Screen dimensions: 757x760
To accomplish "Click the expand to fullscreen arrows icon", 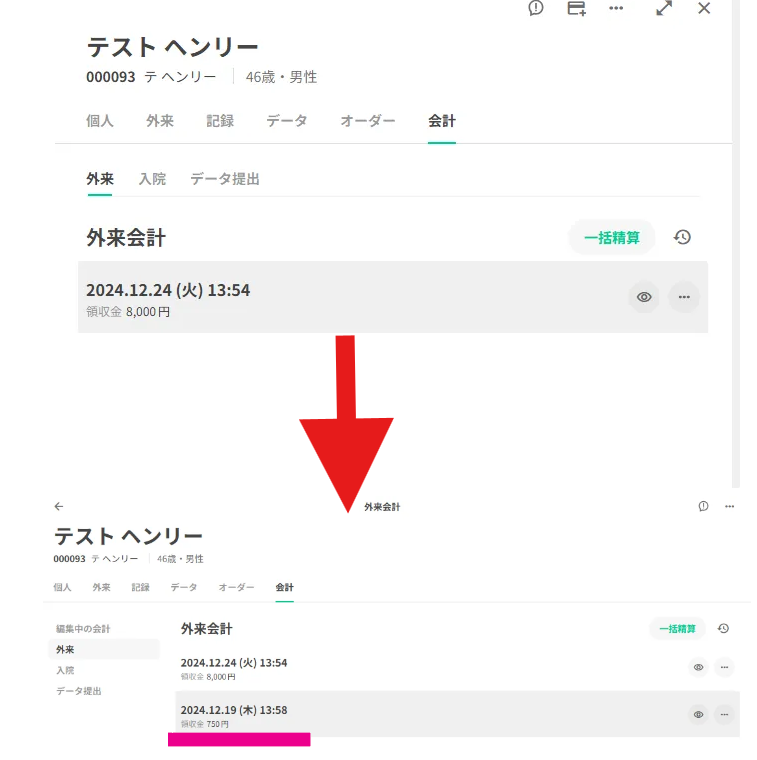I will [664, 8].
